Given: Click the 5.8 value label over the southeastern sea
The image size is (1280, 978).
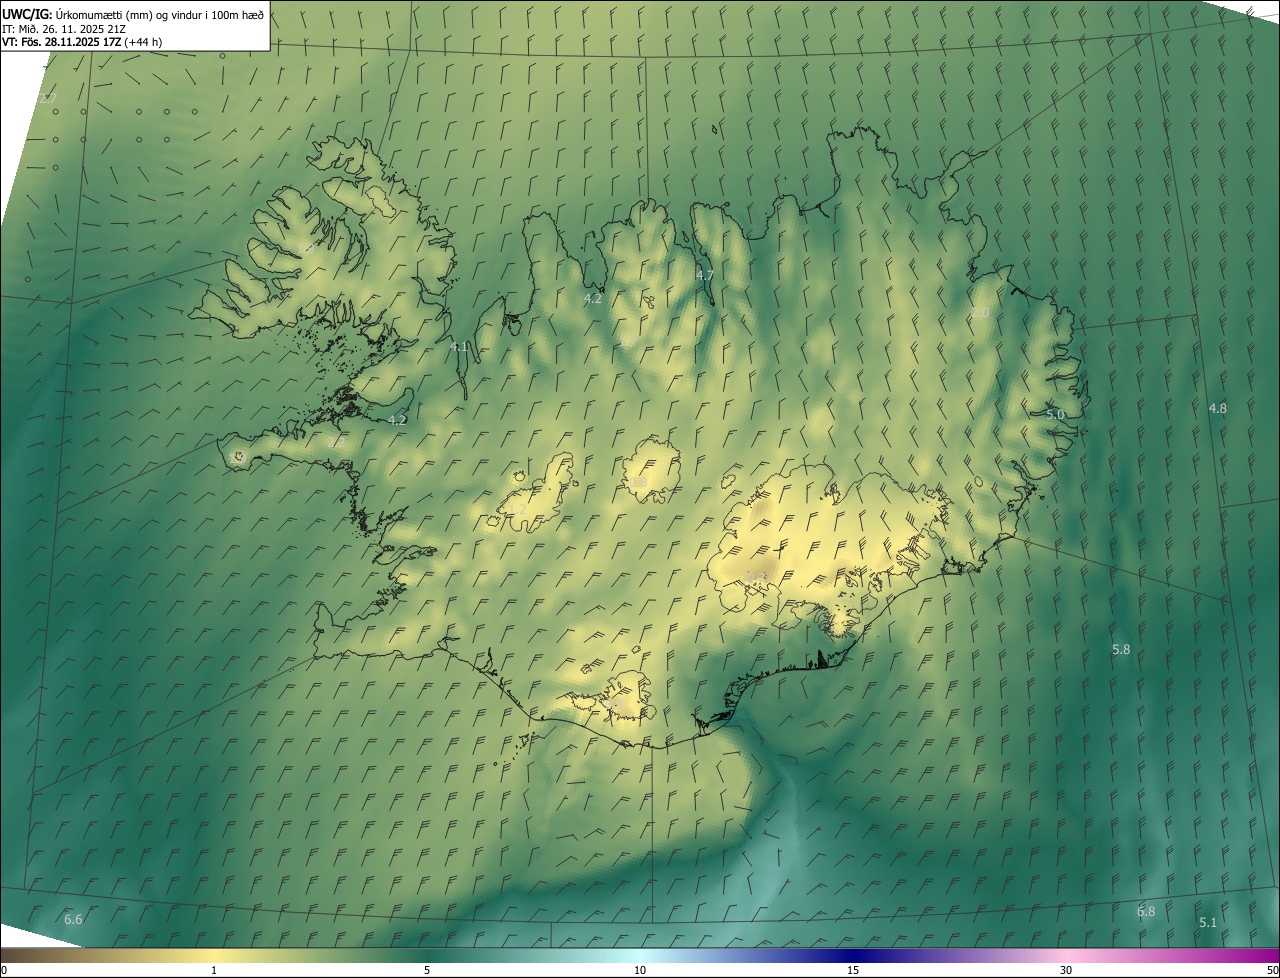Looking at the screenshot, I should pyautogui.click(x=1121, y=650).
